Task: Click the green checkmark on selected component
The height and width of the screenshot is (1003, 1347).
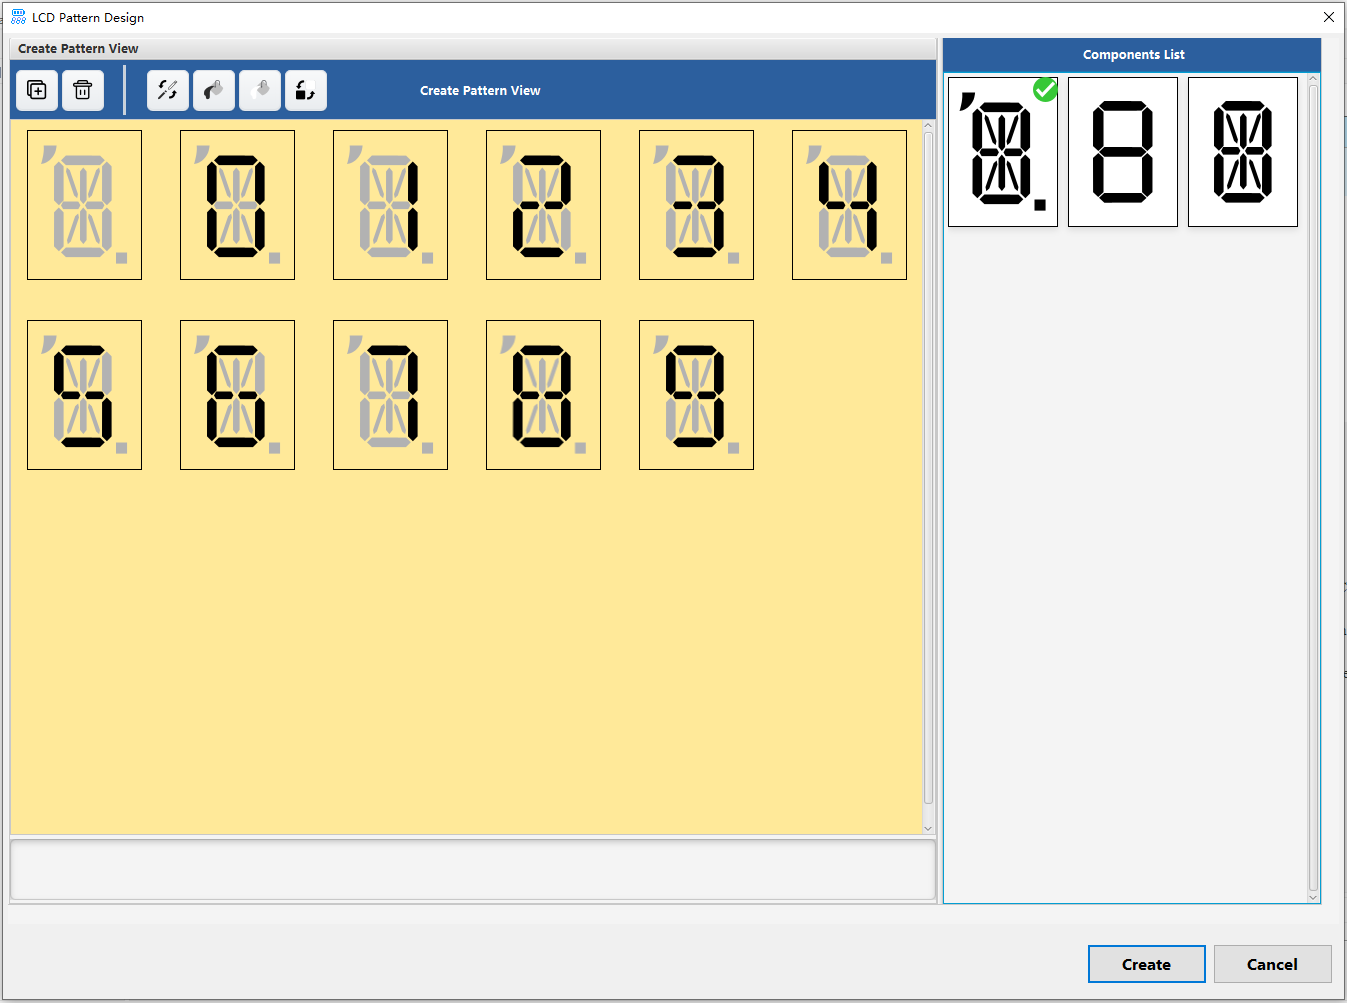Action: pyautogui.click(x=1045, y=90)
